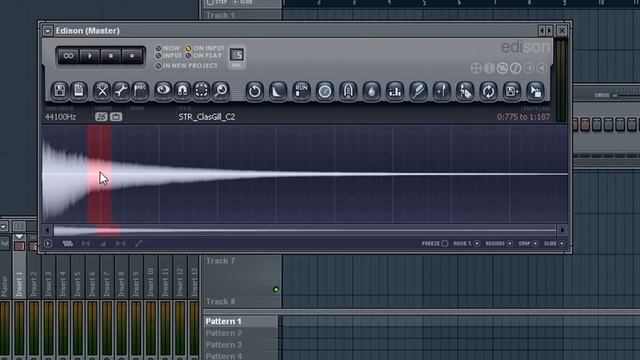
Task: Select the Insert 5 mixer track
Action: coord(78,284)
